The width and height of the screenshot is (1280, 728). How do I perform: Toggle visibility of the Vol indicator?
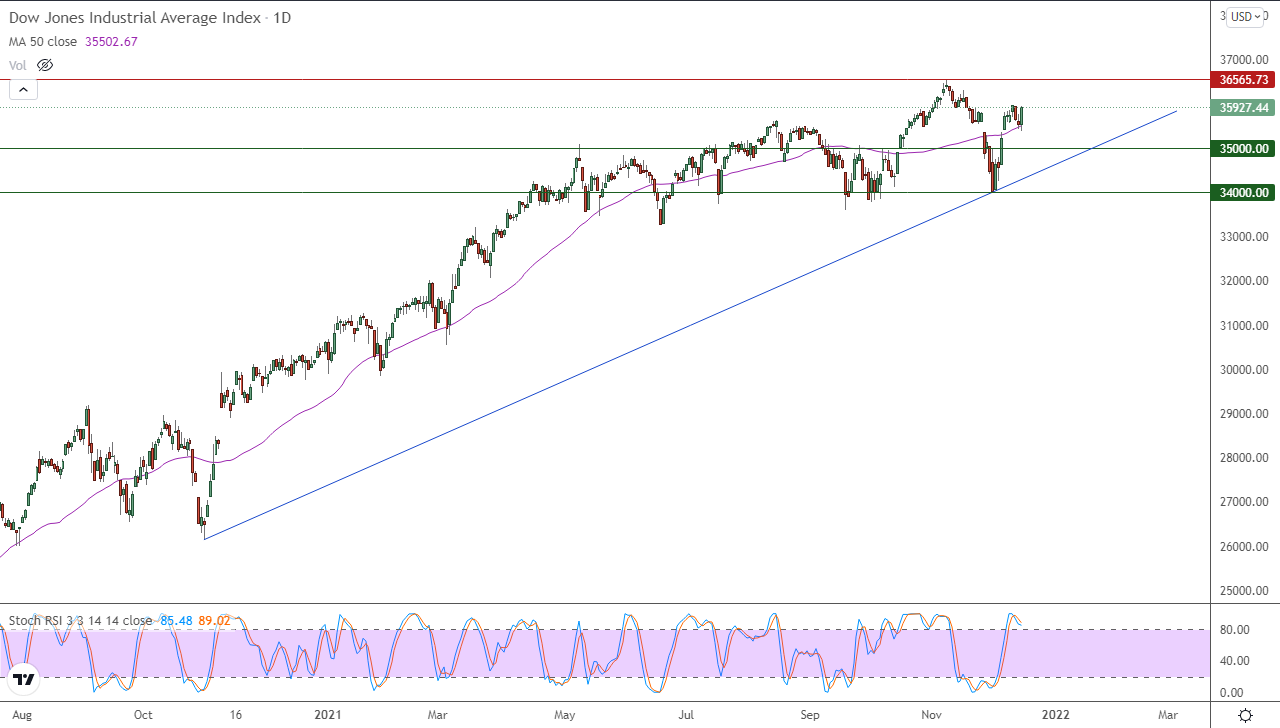[x=44, y=65]
